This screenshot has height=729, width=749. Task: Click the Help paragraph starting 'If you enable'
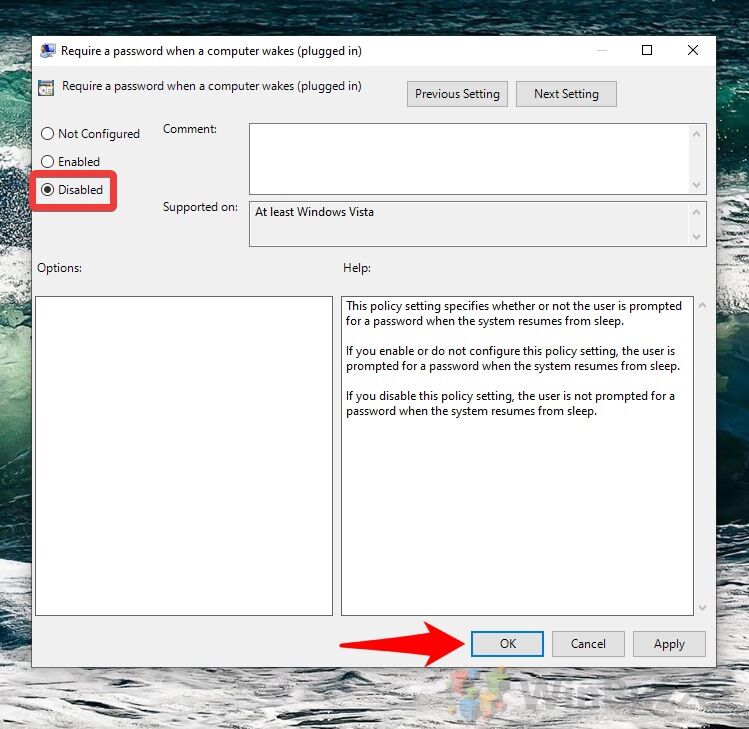(513, 358)
